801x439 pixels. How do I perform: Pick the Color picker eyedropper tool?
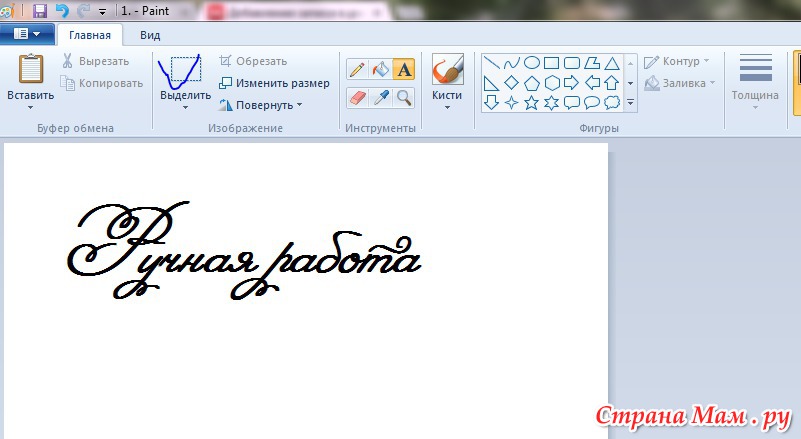[x=380, y=97]
